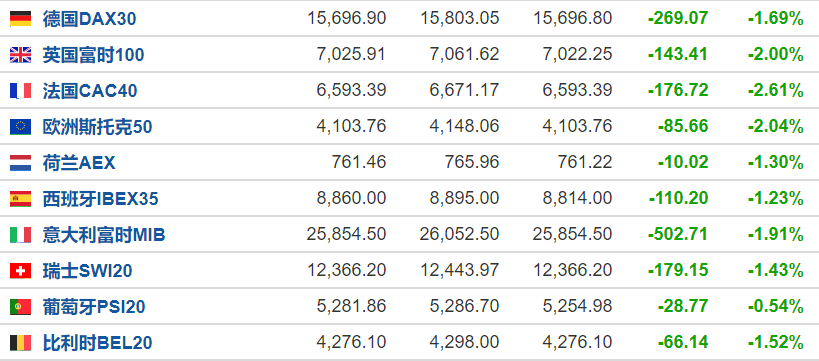Click the Italian flag icon
This screenshot has height=361, width=819.
pyautogui.click(x=20, y=235)
